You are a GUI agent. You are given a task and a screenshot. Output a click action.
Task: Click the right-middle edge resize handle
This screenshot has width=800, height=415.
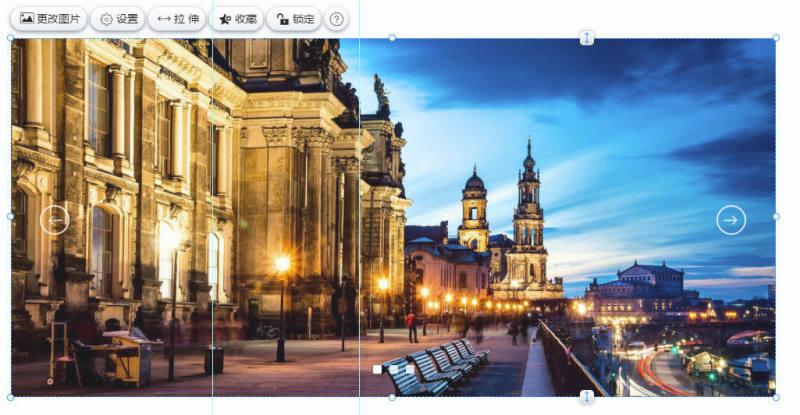tap(776, 216)
